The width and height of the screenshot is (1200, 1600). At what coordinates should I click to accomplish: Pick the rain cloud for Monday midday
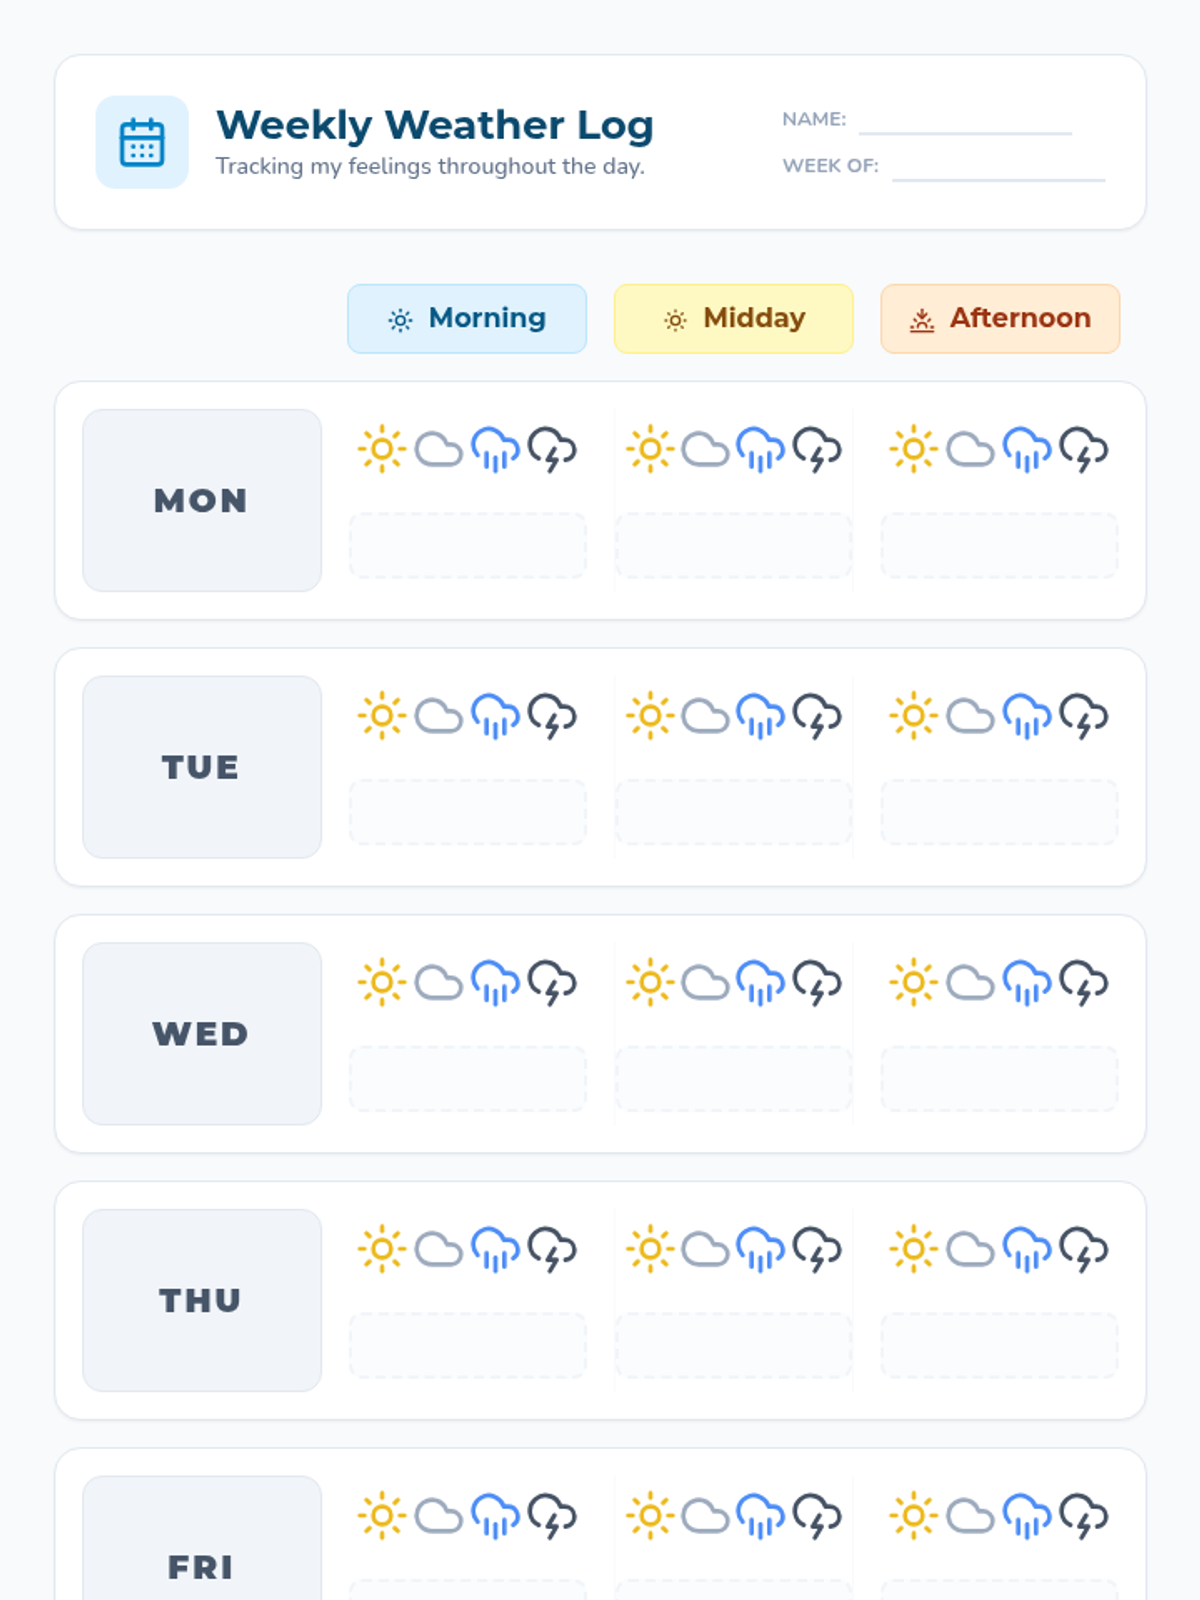click(x=761, y=449)
